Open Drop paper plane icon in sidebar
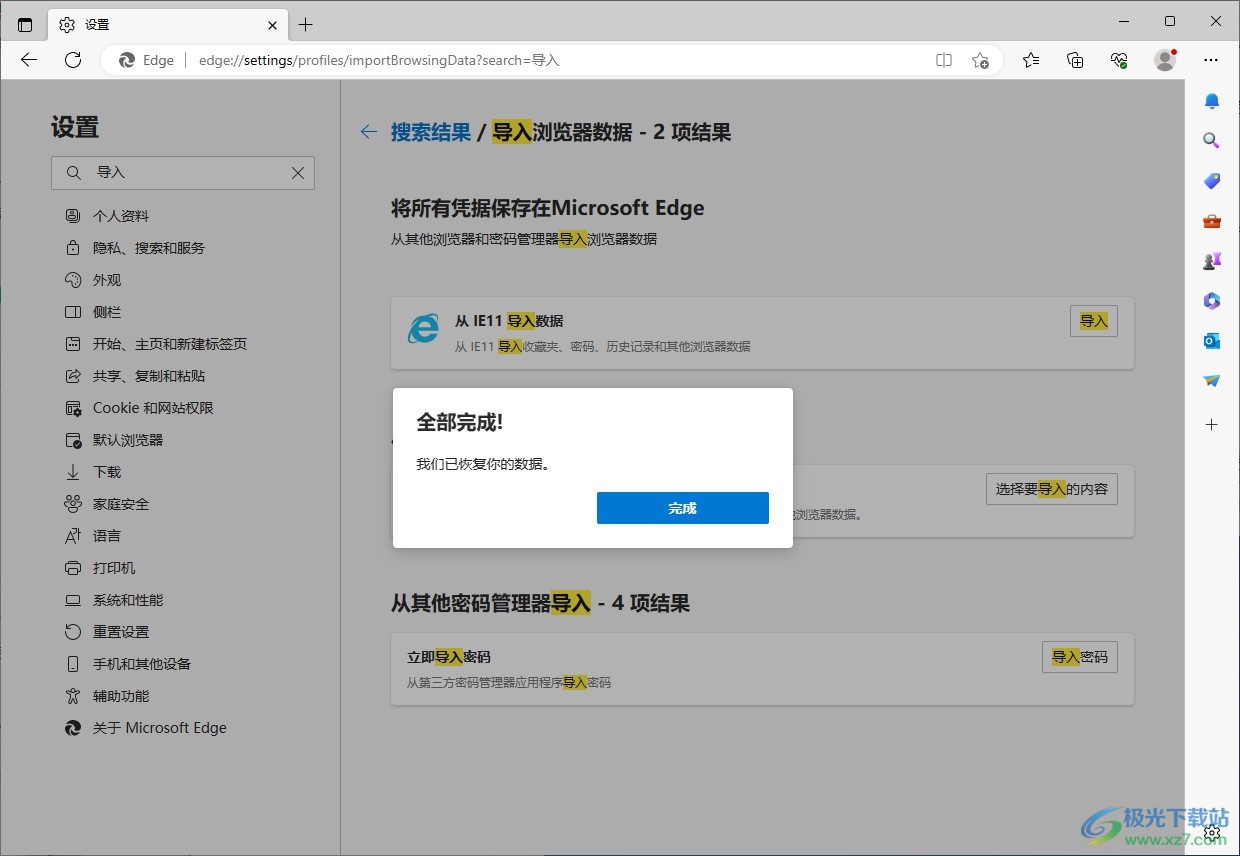This screenshot has width=1240, height=856. pos(1212,381)
